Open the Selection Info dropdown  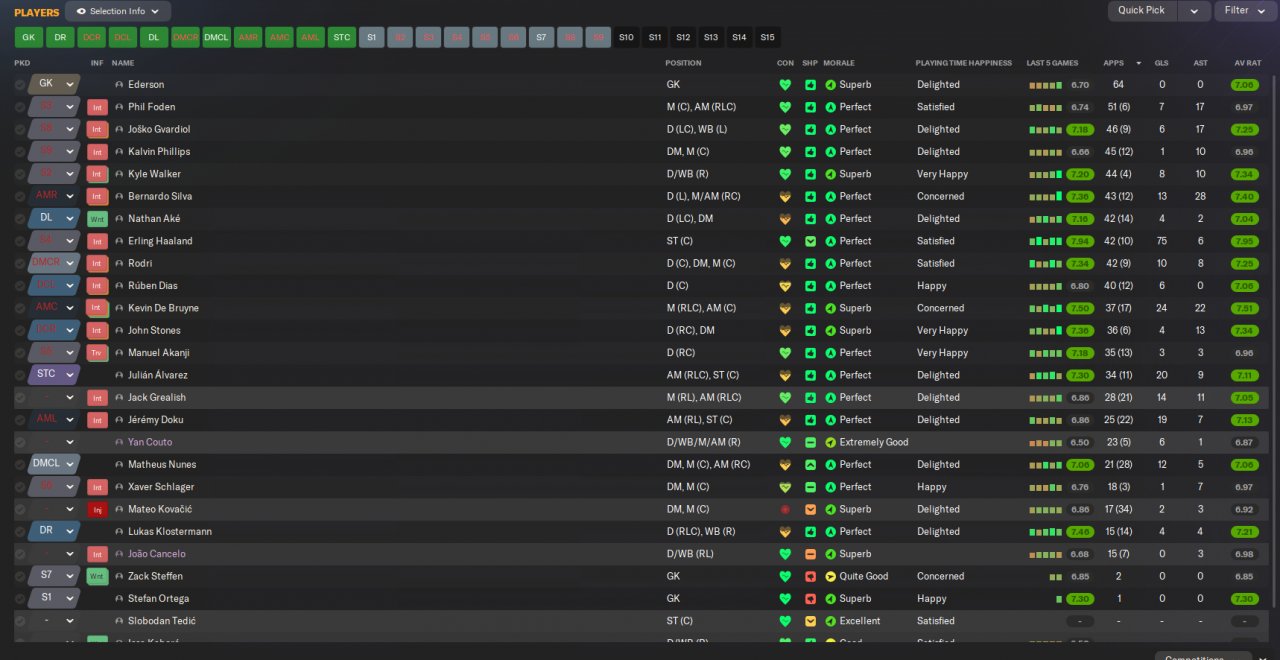pos(118,11)
